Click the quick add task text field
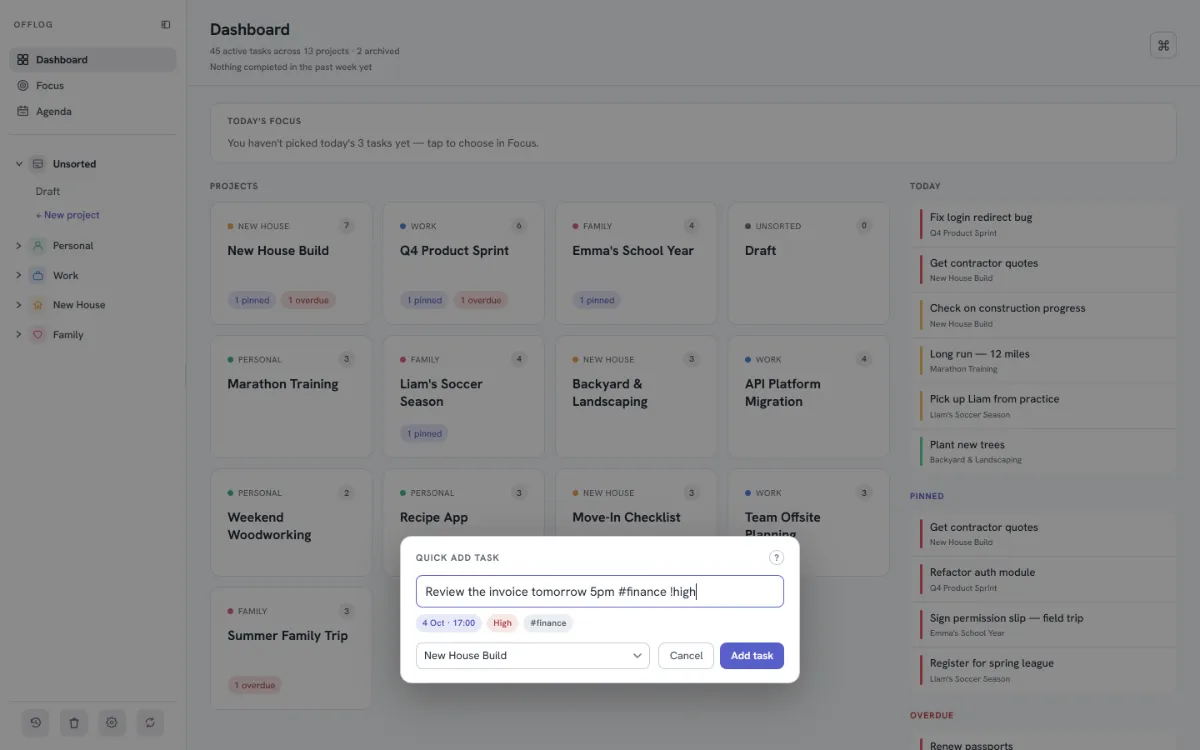The image size is (1200, 750). (600, 591)
